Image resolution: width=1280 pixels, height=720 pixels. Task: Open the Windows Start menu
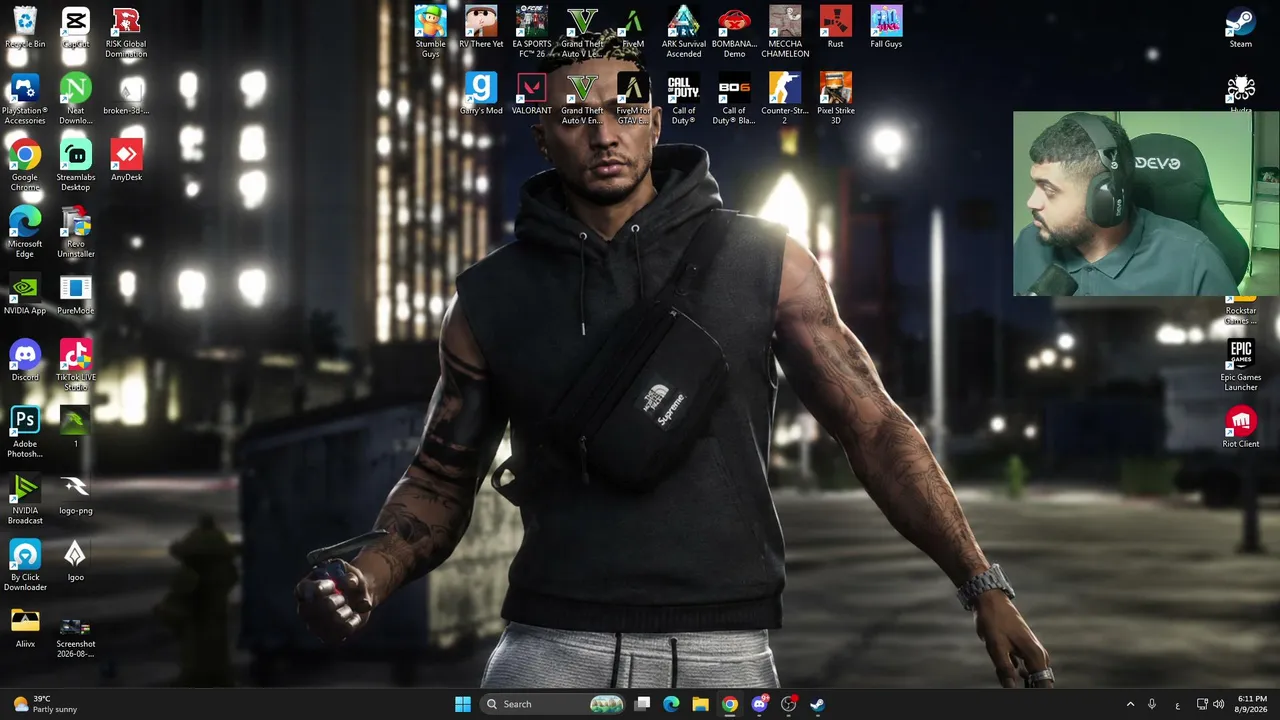click(x=463, y=704)
